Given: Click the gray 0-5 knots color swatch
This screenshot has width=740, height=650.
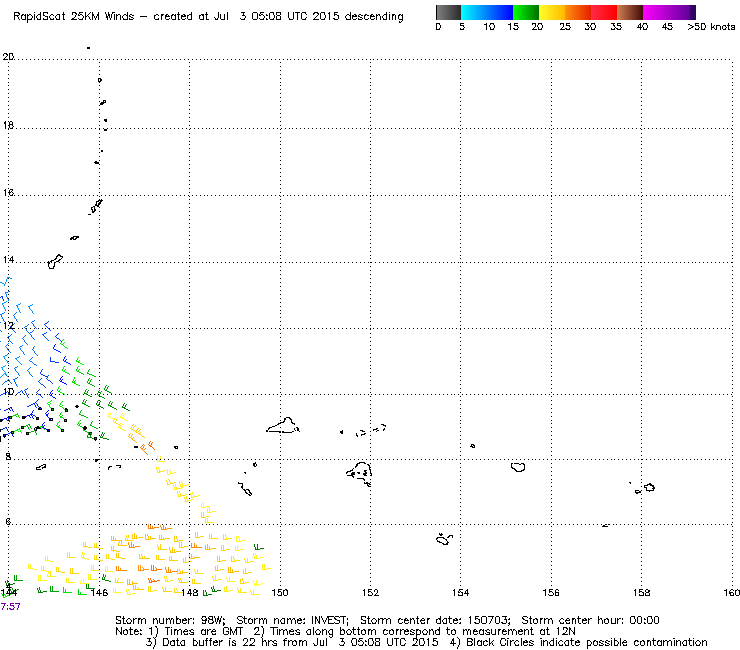Looking at the screenshot, I should click(448, 12).
